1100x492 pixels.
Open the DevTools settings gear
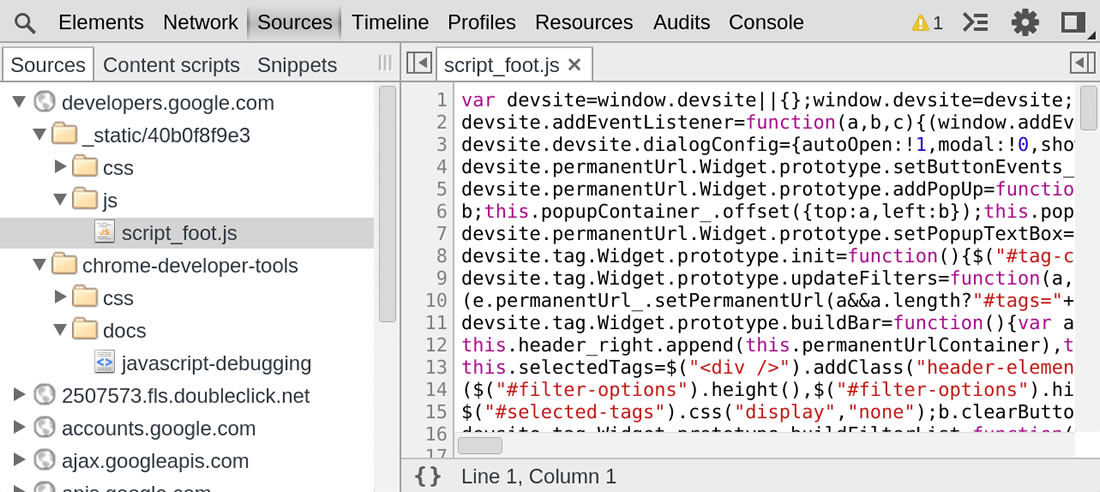click(1025, 22)
